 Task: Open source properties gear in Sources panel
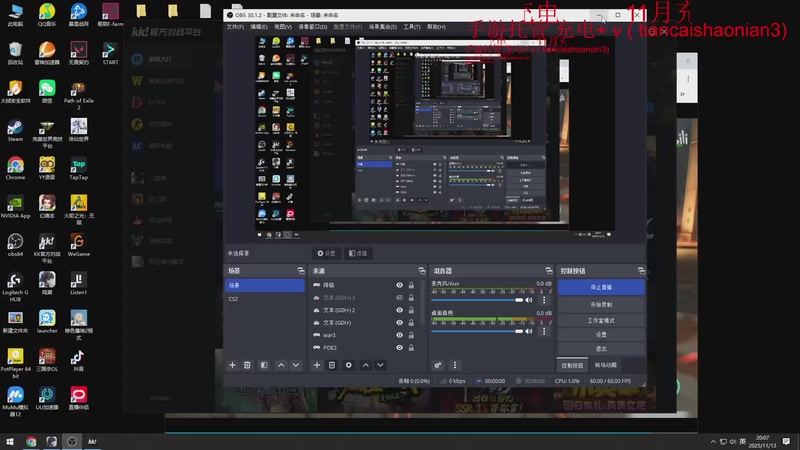tap(348, 365)
